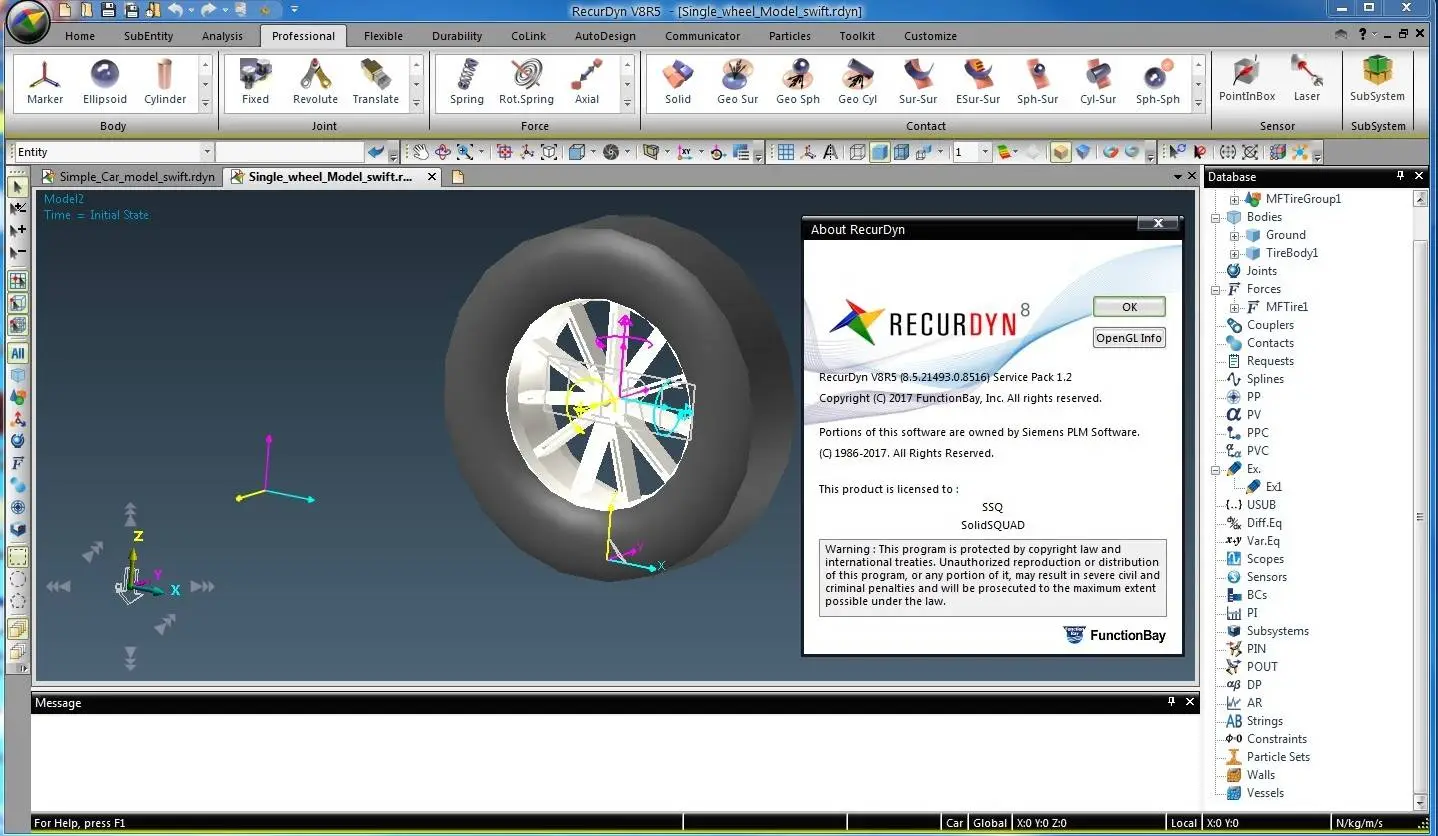Select Particle Sets in Database tree
The height and width of the screenshot is (836, 1438).
click(x=1278, y=757)
